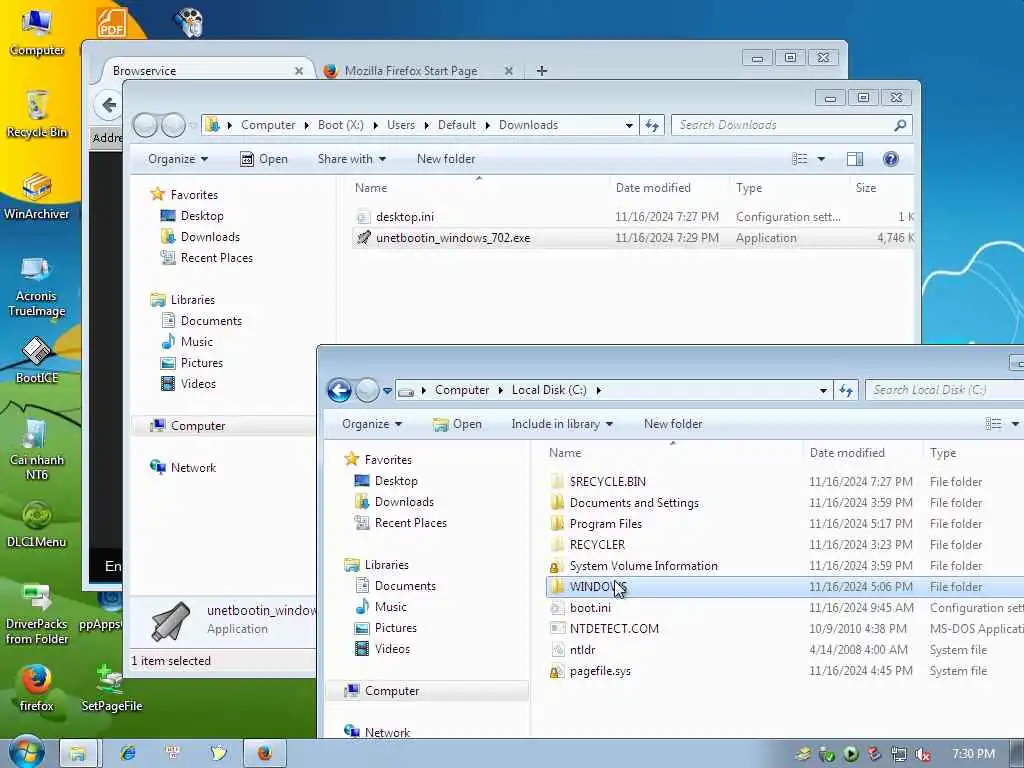Open the SetPageFile desktop shortcut
The height and width of the screenshot is (768, 1024).
point(112,688)
